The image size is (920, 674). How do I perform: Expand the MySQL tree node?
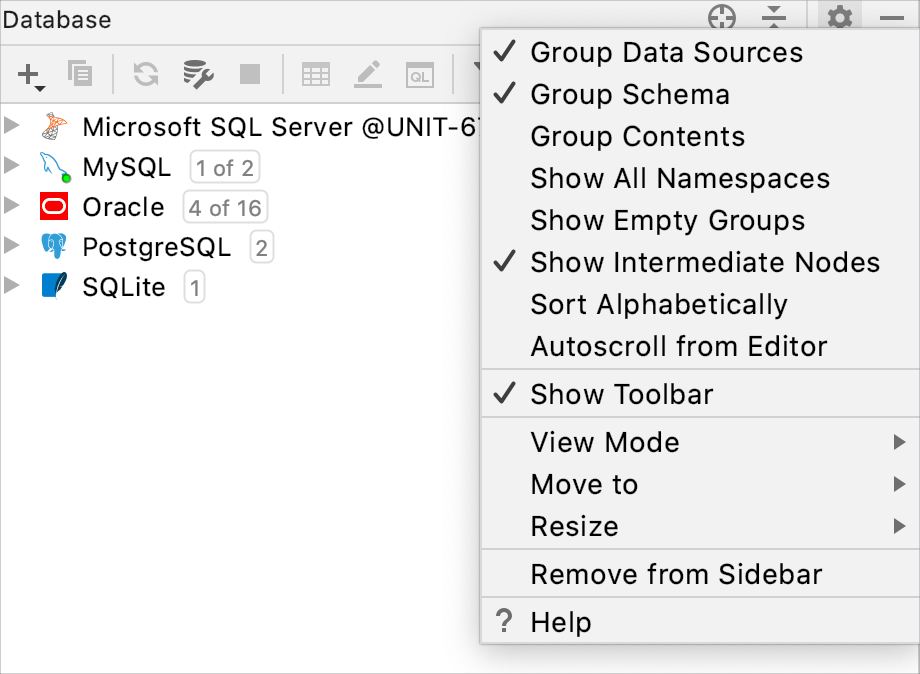pos(12,166)
